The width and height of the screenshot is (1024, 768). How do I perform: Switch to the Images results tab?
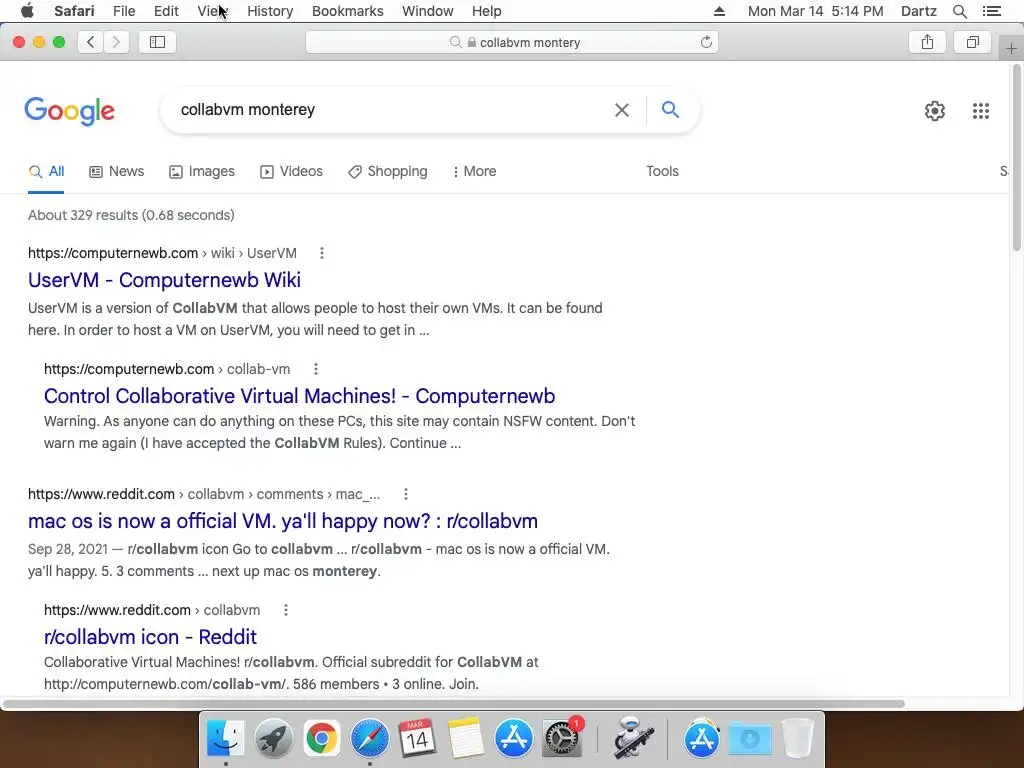[202, 171]
